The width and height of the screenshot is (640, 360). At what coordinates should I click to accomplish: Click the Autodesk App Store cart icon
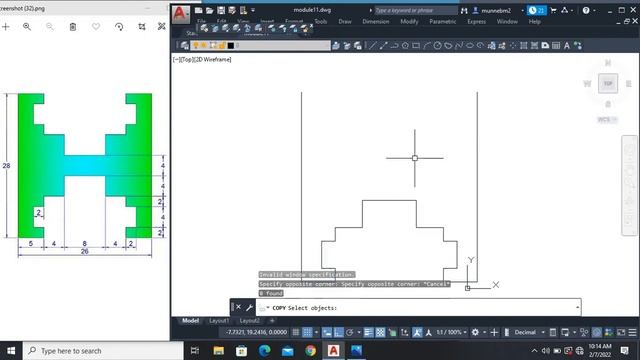[x=554, y=11]
